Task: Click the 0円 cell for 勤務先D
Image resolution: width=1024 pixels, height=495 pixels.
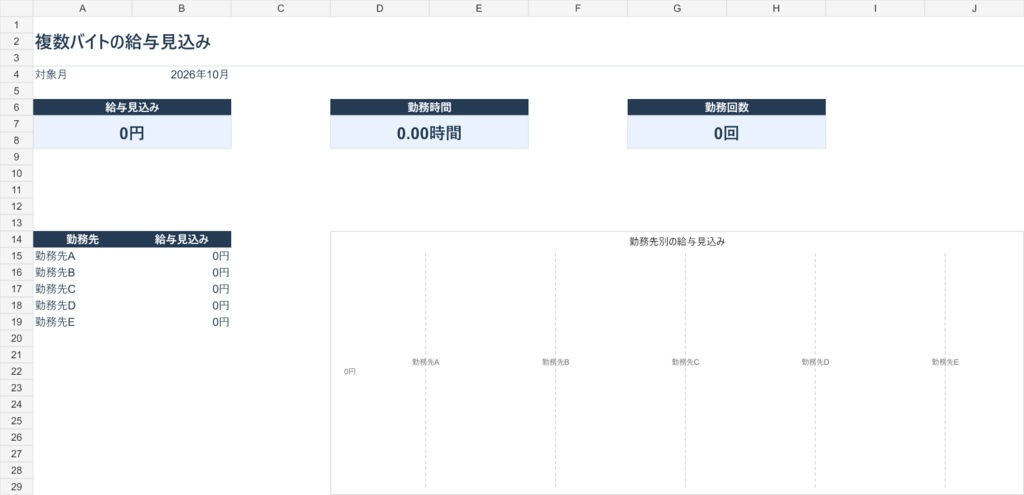Action: tap(182, 306)
